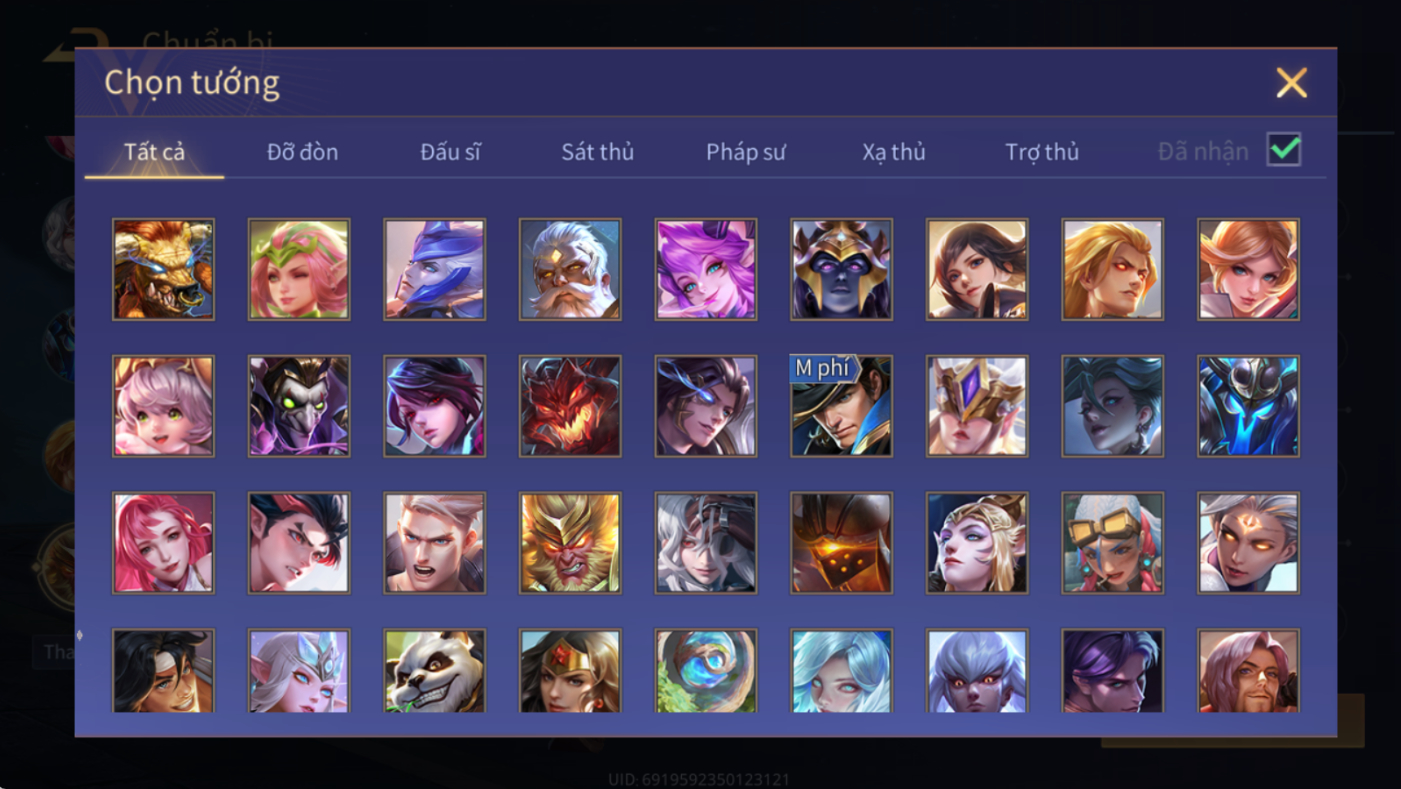
Task: Select the swirling blue orb hero portrait
Action: (x=706, y=671)
